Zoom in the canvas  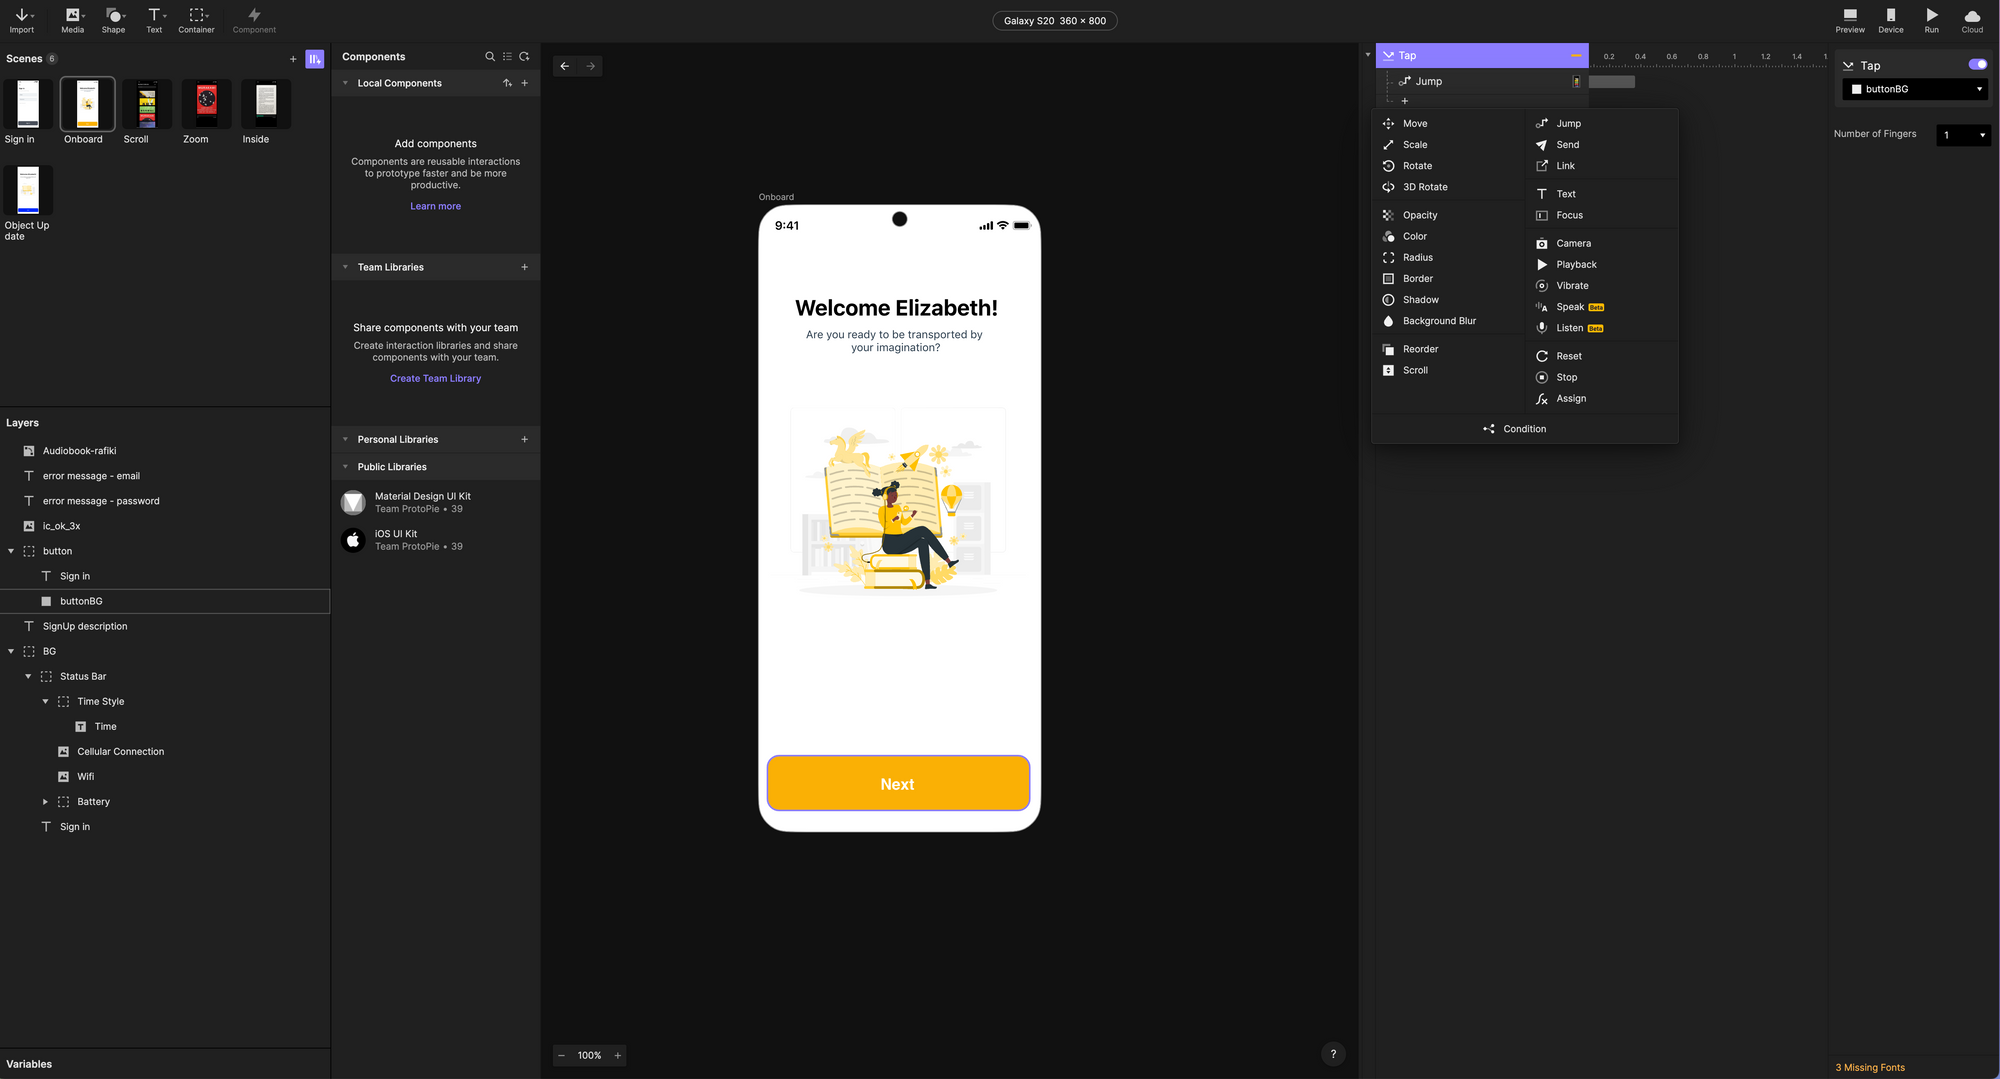coord(618,1055)
